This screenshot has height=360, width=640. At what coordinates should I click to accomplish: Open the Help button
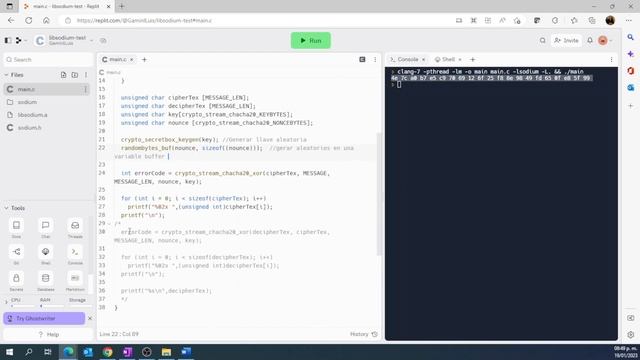pyautogui.click(x=49, y=334)
